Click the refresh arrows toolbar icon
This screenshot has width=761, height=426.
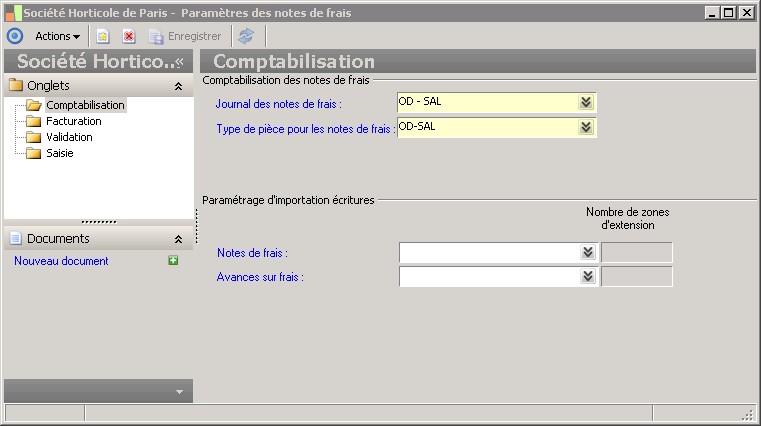pyautogui.click(x=246, y=36)
